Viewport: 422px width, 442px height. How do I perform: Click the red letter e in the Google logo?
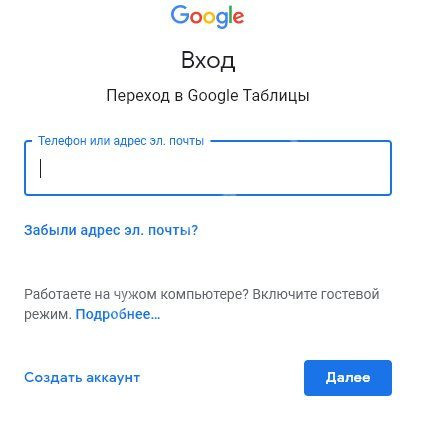(x=238, y=18)
